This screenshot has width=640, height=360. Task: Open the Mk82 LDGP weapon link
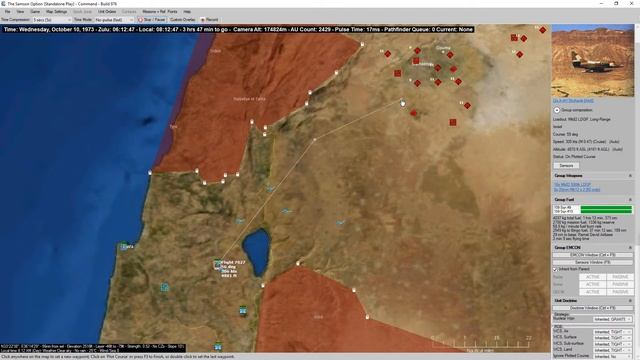(572, 184)
